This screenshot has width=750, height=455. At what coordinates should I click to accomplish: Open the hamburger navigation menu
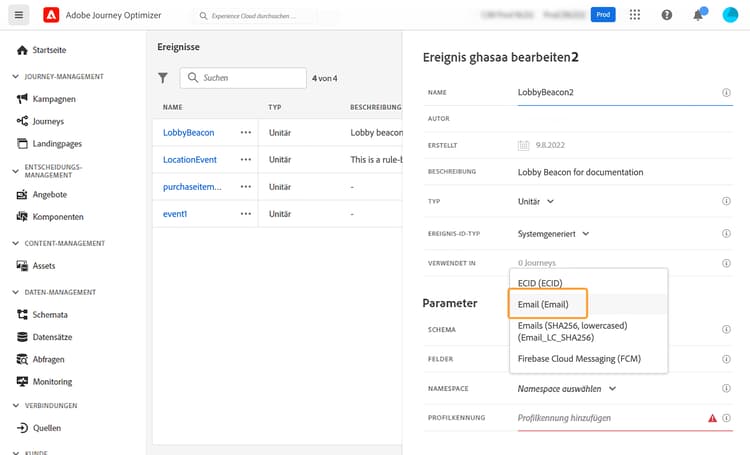tap(19, 15)
